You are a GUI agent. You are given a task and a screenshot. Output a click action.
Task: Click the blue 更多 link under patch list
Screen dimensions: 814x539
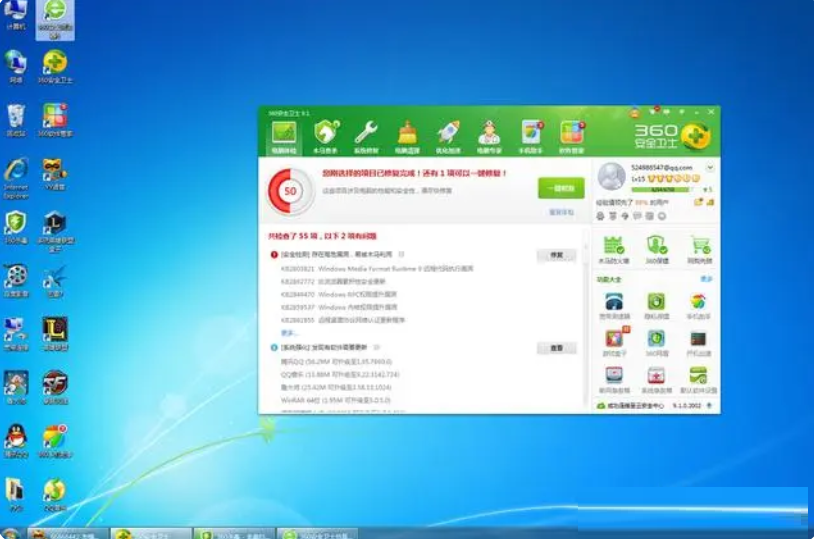[x=288, y=333]
